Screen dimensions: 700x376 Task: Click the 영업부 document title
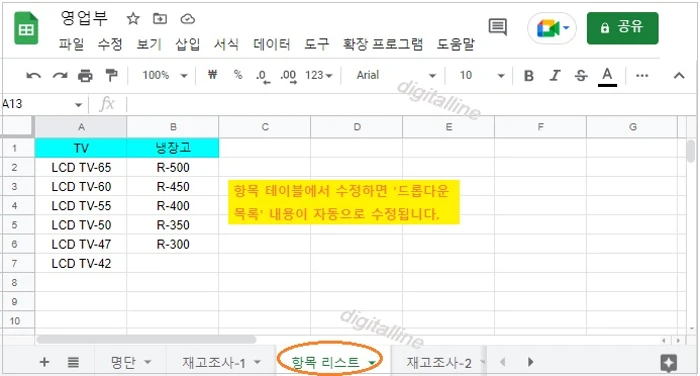click(x=84, y=18)
